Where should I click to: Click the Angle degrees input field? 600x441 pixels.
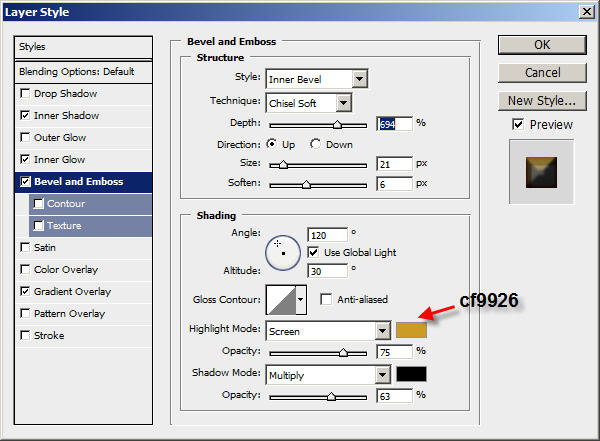(327, 235)
